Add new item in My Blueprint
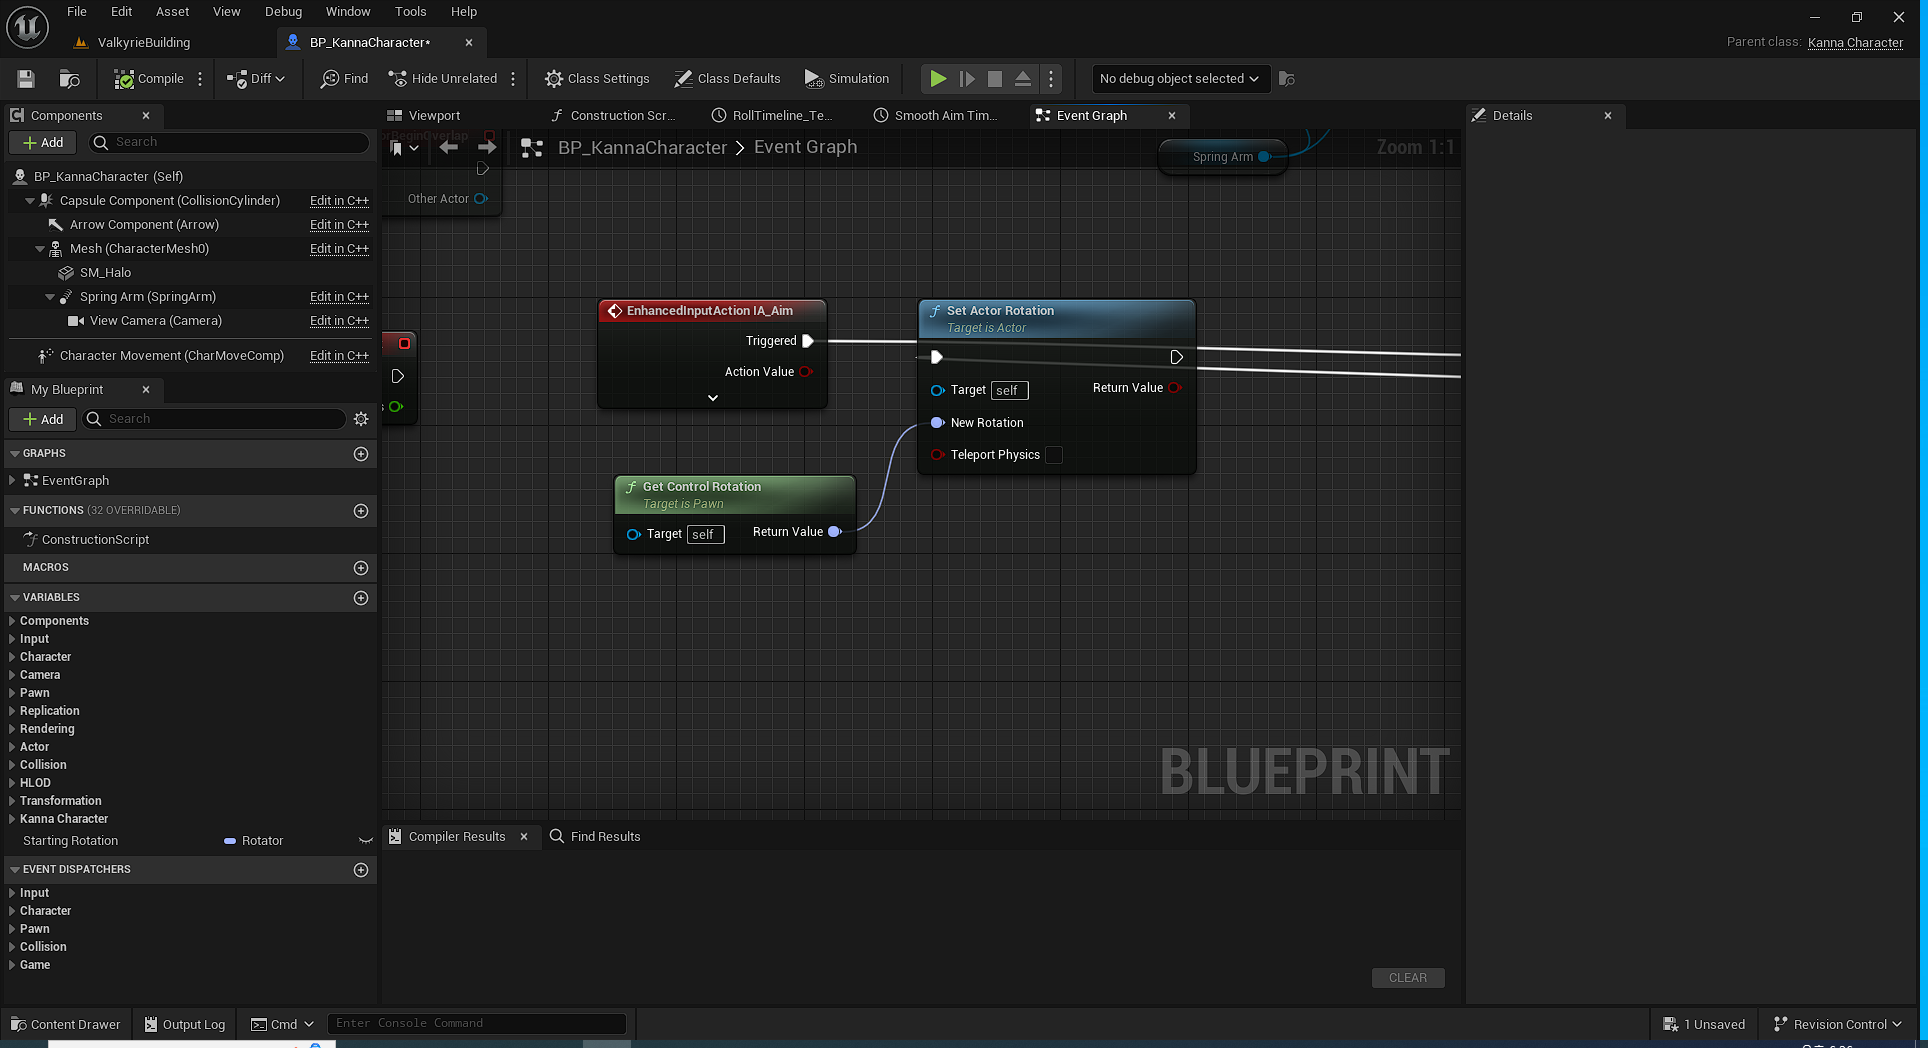 coord(43,420)
